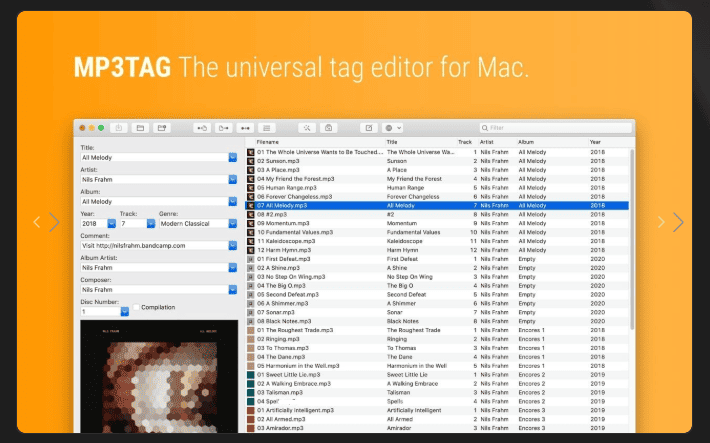Click the Tag Sources toolbar icon
Screen dimensions: 710x443
click(x=329, y=128)
